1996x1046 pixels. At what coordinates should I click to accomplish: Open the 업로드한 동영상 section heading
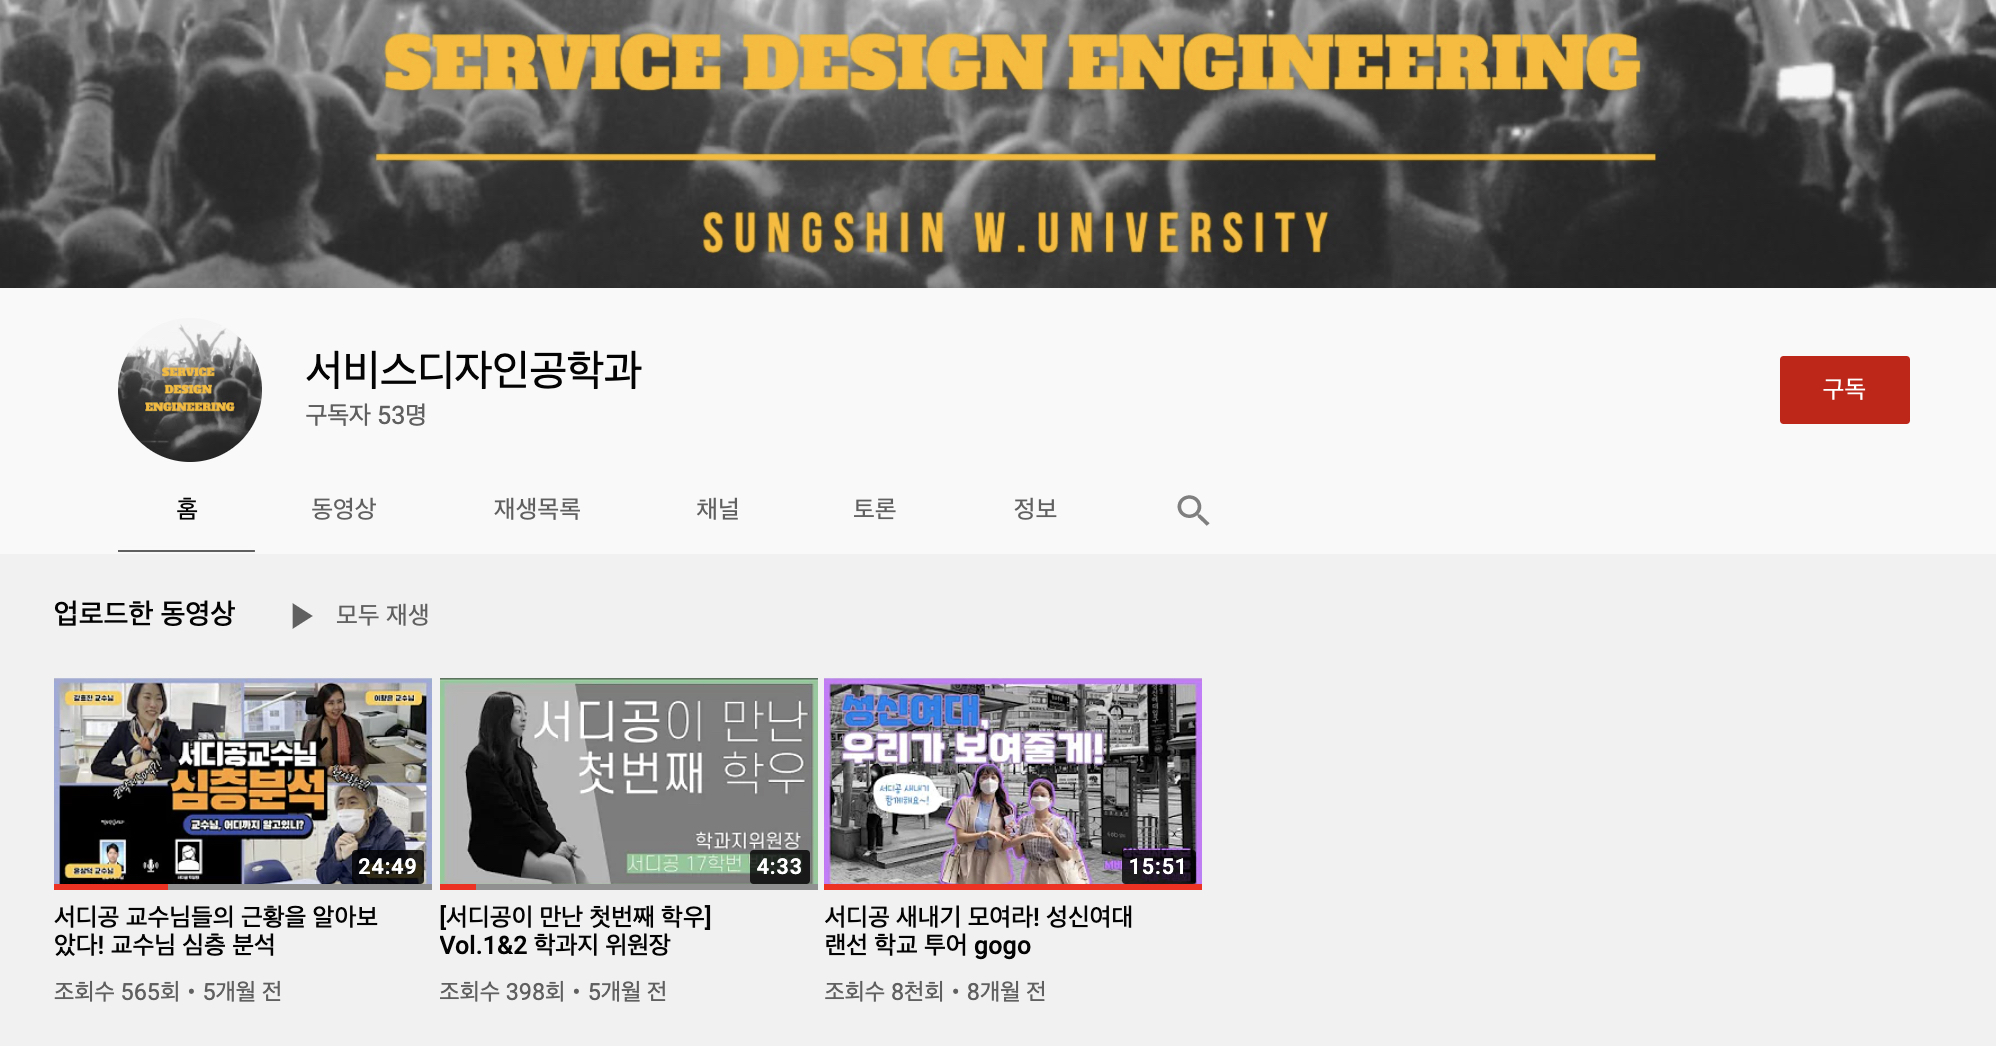pyautogui.click(x=144, y=613)
